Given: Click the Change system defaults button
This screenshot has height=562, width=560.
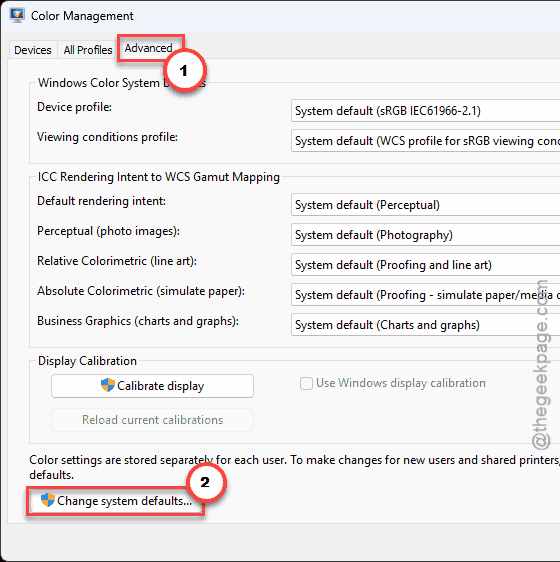Looking at the screenshot, I should click(116, 501).
